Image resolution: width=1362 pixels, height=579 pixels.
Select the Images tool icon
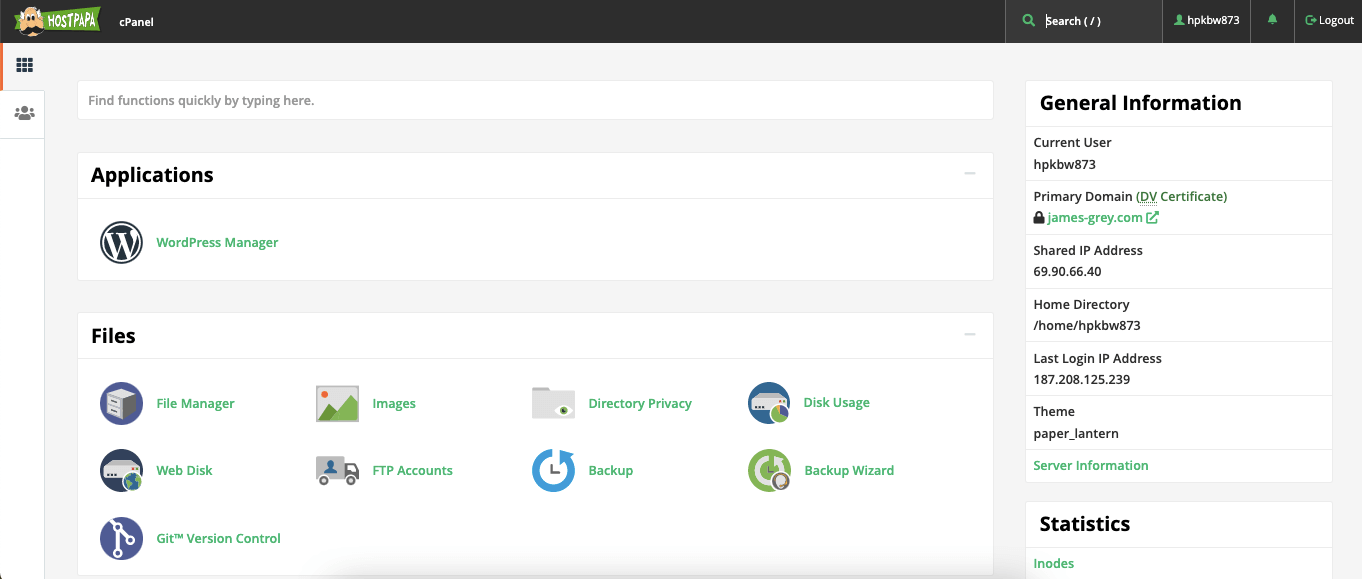[x=336, y=403]
